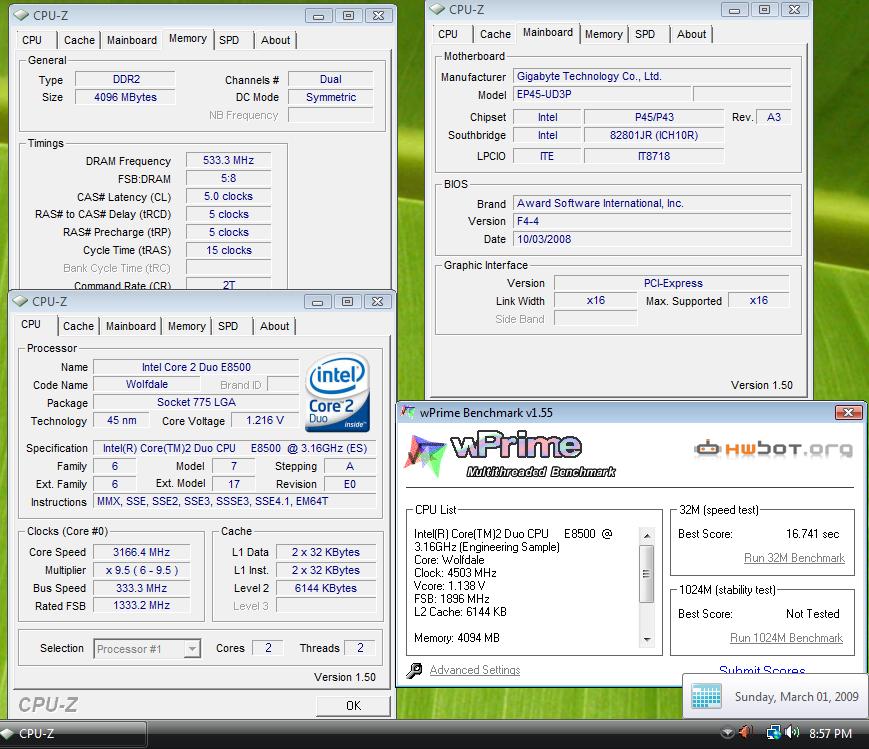Image resolution: width=869 pixels, height=749 pixels.
Task: Click the network tray icon
Action: (773, 732)
